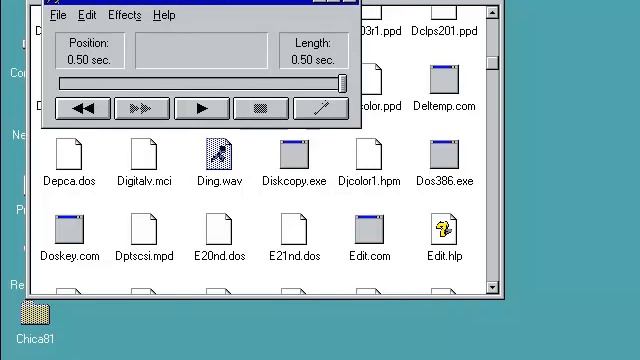
Task: Select the E20nd.dos file icon
Action: click(219, 229)
